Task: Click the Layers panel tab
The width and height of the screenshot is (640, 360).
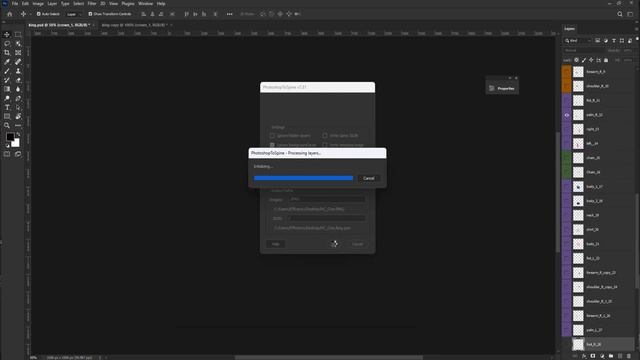Action: click(570, 29)
